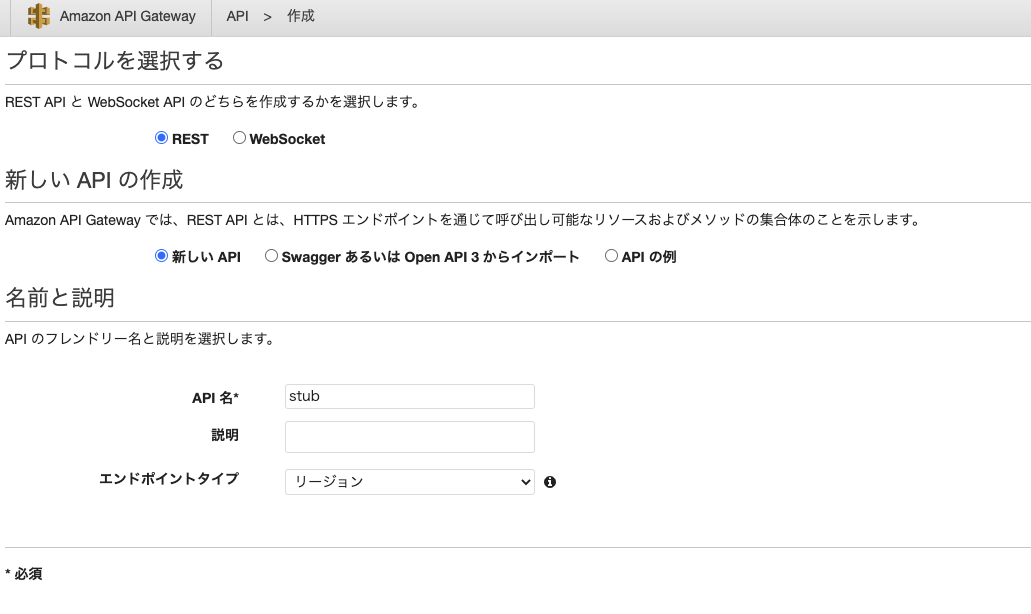Click the endpoint type info icon
The height and width of the screenshot is (614, 1031).
[550, 482]
